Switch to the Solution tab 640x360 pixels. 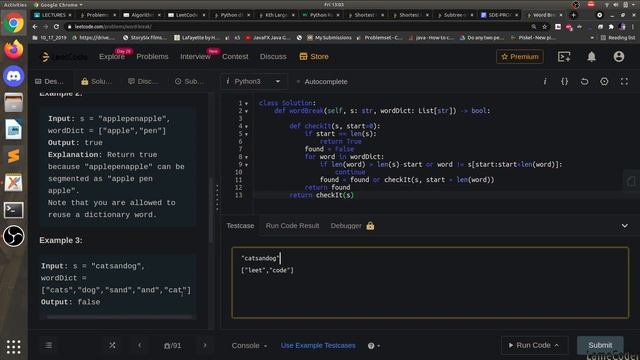[96, 82]
